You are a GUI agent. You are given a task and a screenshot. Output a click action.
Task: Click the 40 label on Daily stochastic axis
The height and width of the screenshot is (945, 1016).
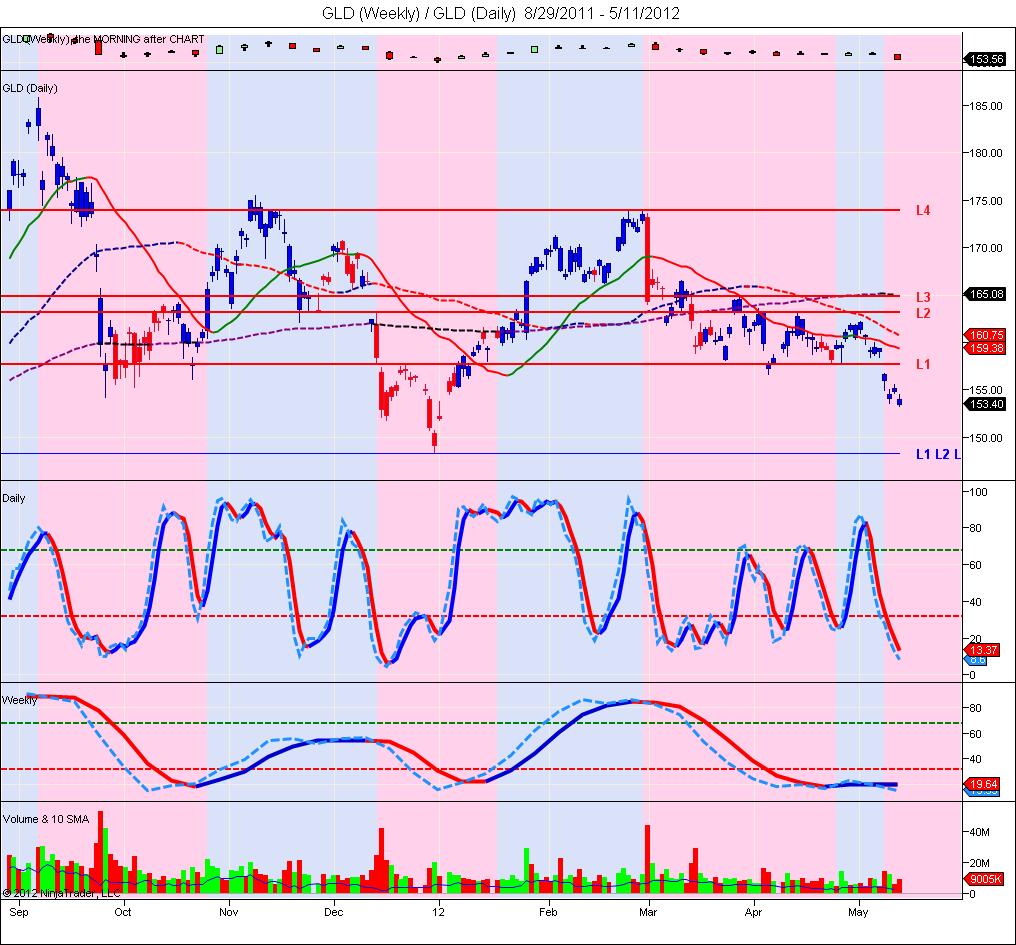click(975, 602)
